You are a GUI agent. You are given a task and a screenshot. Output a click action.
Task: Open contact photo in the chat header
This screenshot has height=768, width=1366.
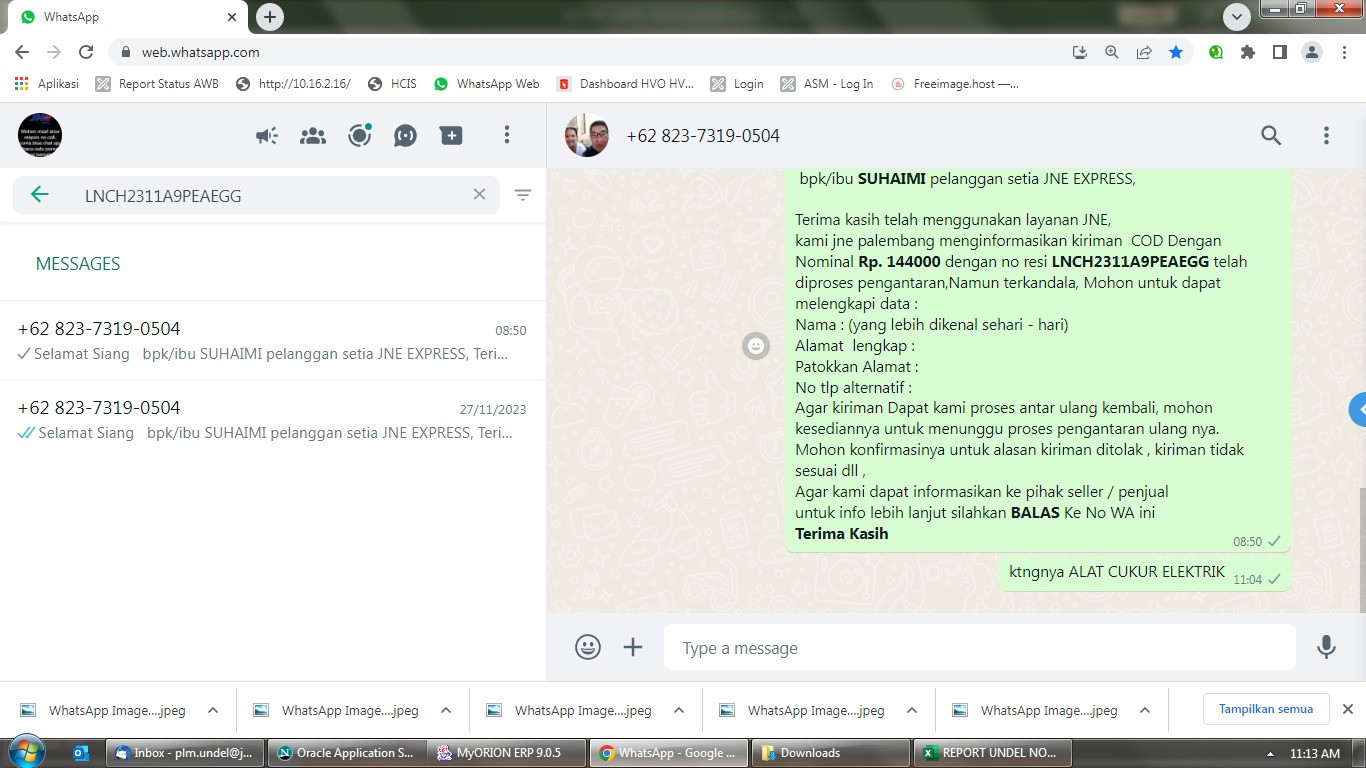pos(587,135)
